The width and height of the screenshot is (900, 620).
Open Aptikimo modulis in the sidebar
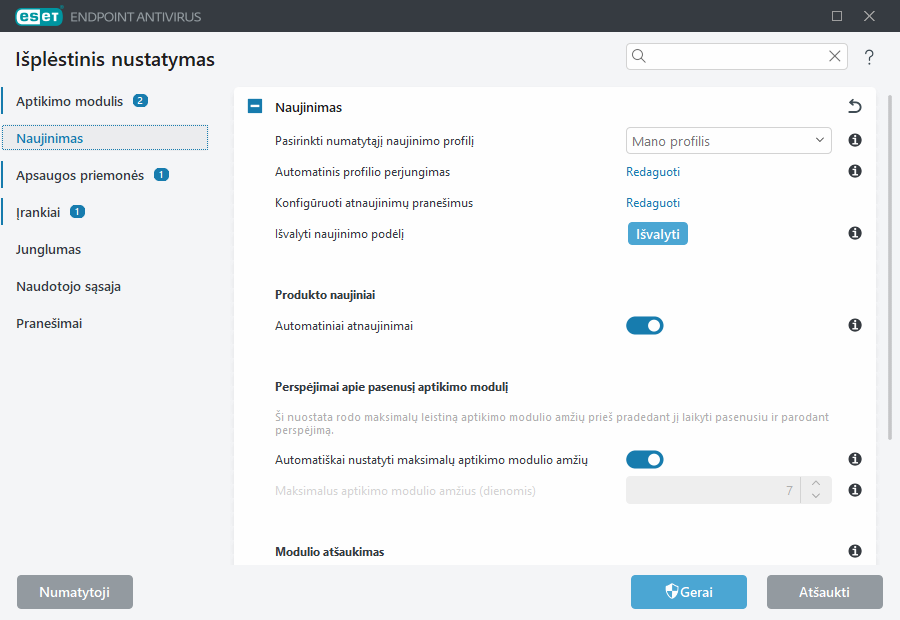pyautogui.click(x=69, y=101)
